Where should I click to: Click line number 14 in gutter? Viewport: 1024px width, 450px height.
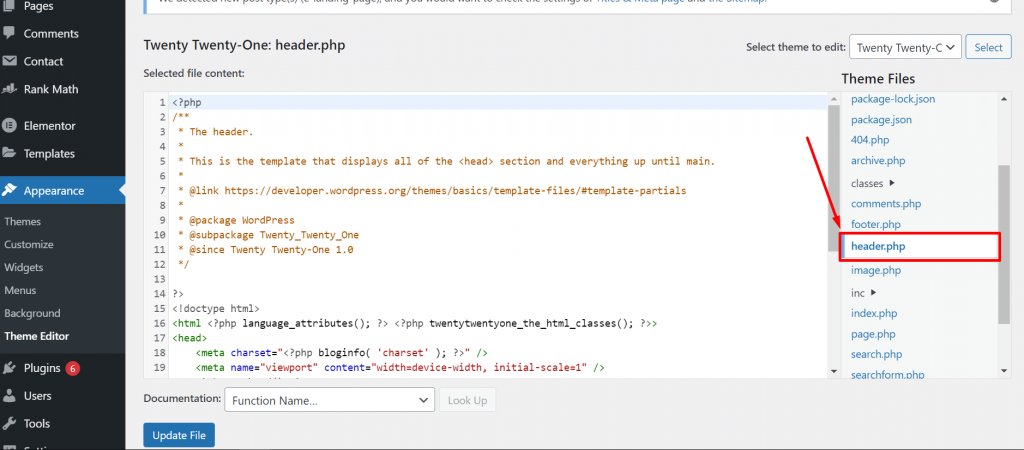tap(159, 294)
